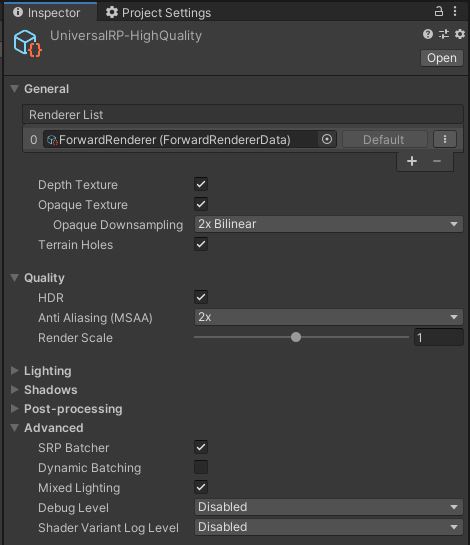Screen dimensions: 470x545
Task: Switch to the Project Settings tab
Action: [x=159, y=13]
